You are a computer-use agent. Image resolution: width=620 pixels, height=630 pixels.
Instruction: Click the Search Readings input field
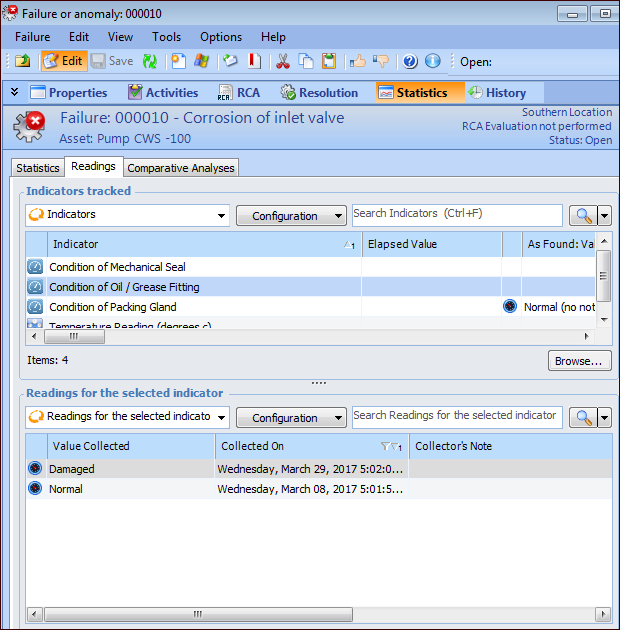pos(457,417)
